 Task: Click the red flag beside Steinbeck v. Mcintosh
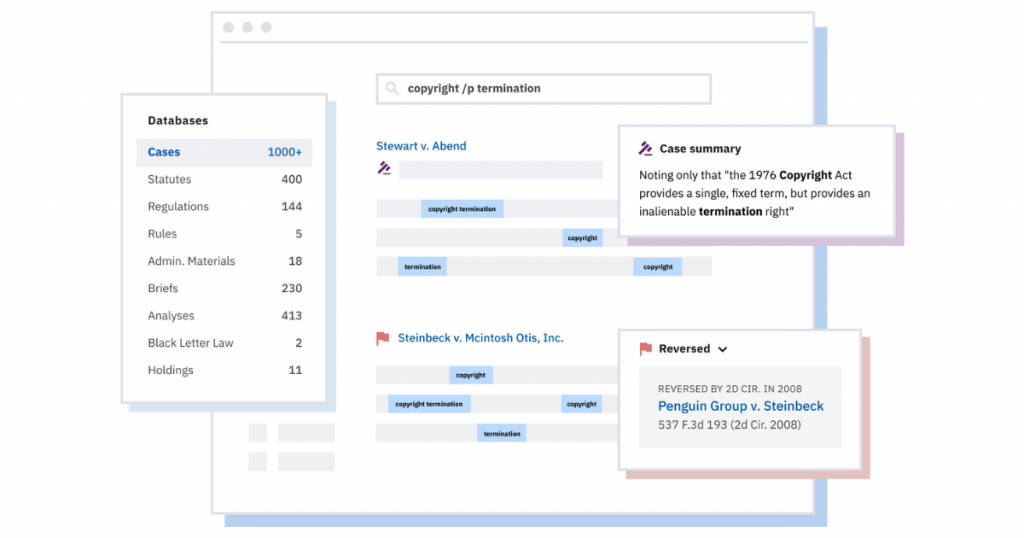pos(382,339)
